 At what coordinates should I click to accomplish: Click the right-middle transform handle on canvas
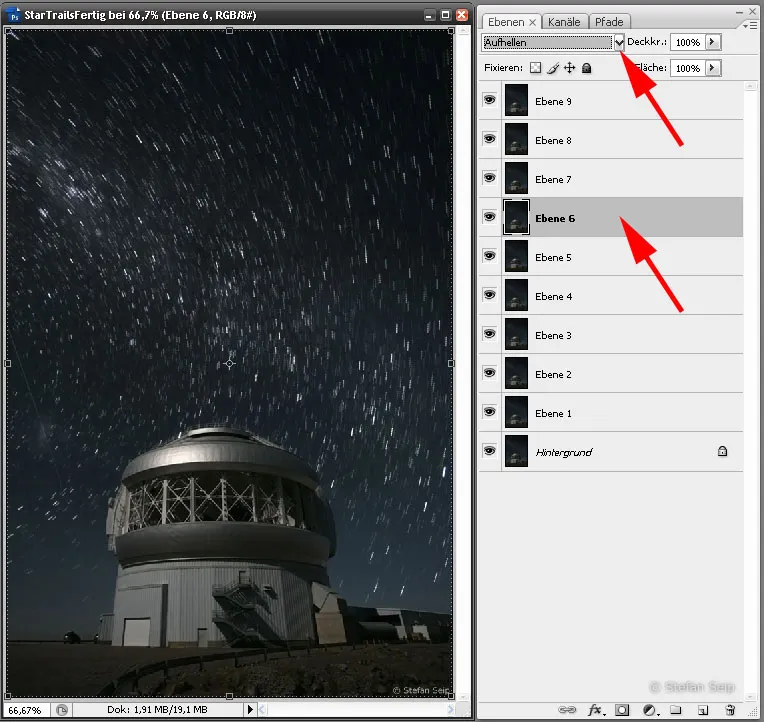tap(451, 363)
